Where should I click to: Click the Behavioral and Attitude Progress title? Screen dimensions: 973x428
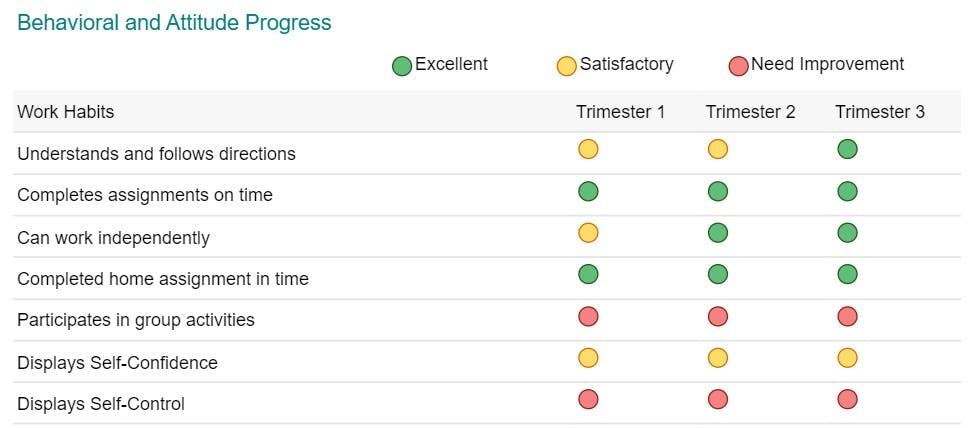tap(174, 23)
